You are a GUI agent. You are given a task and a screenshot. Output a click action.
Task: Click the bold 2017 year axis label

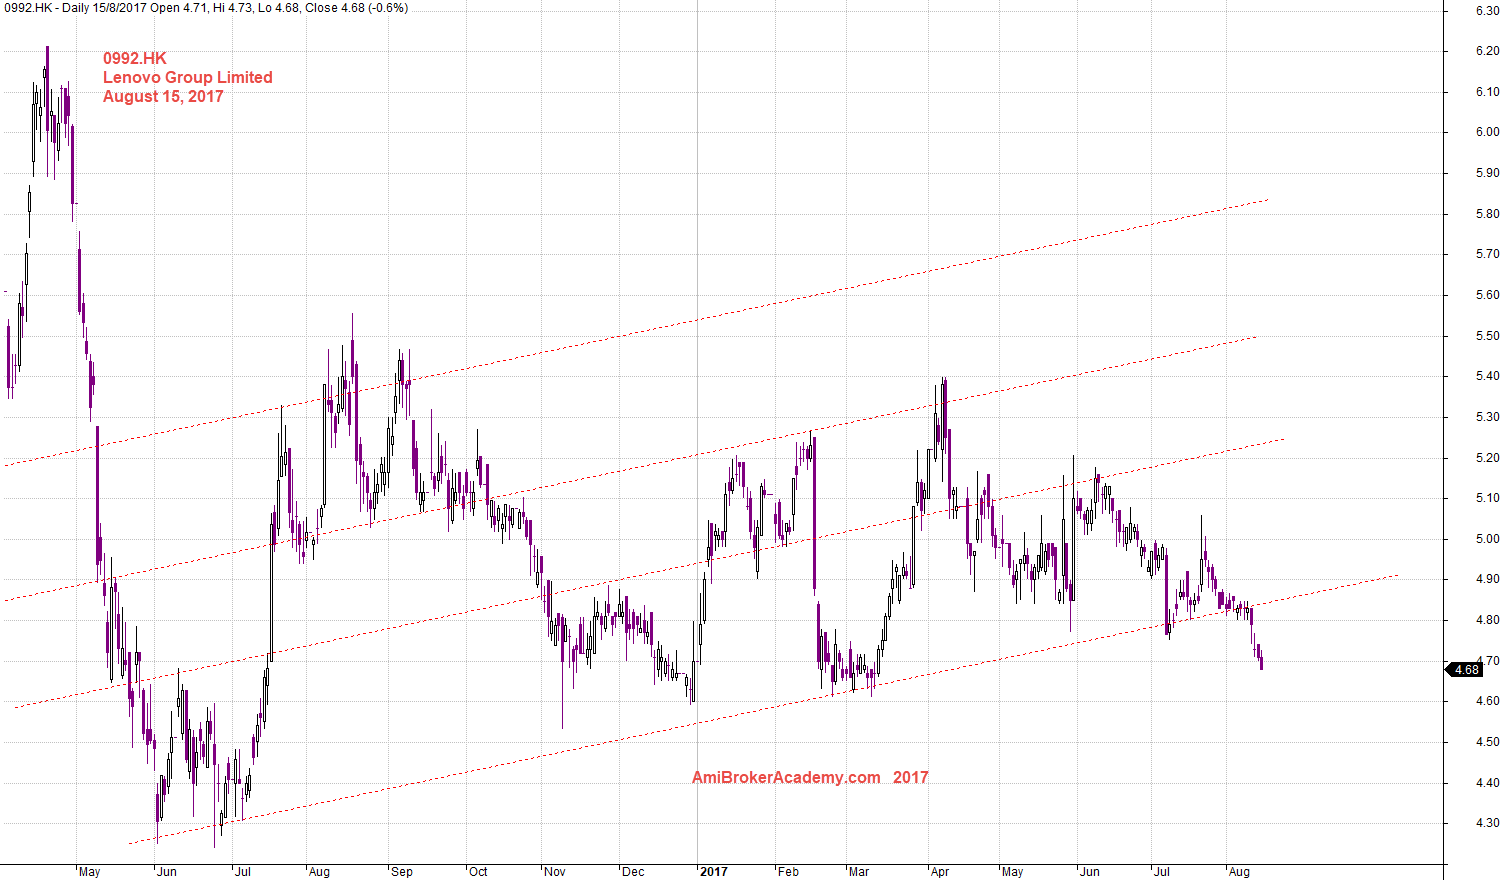pyautogui.click(x=713, y=872)
